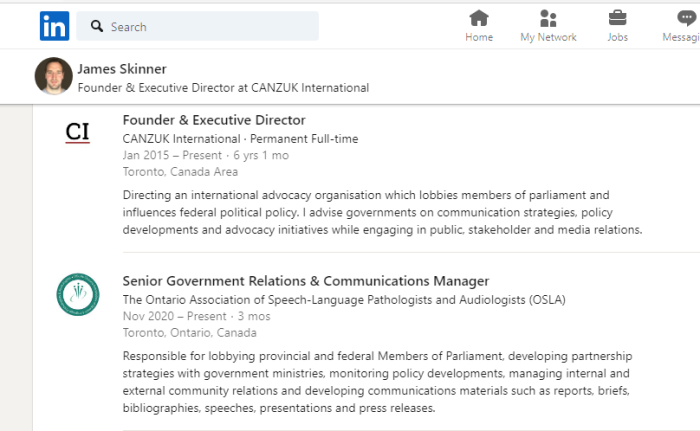Select the My Network menu label
Screen dimensions: 700x431
pyautogui.click(x=548, y=37)
